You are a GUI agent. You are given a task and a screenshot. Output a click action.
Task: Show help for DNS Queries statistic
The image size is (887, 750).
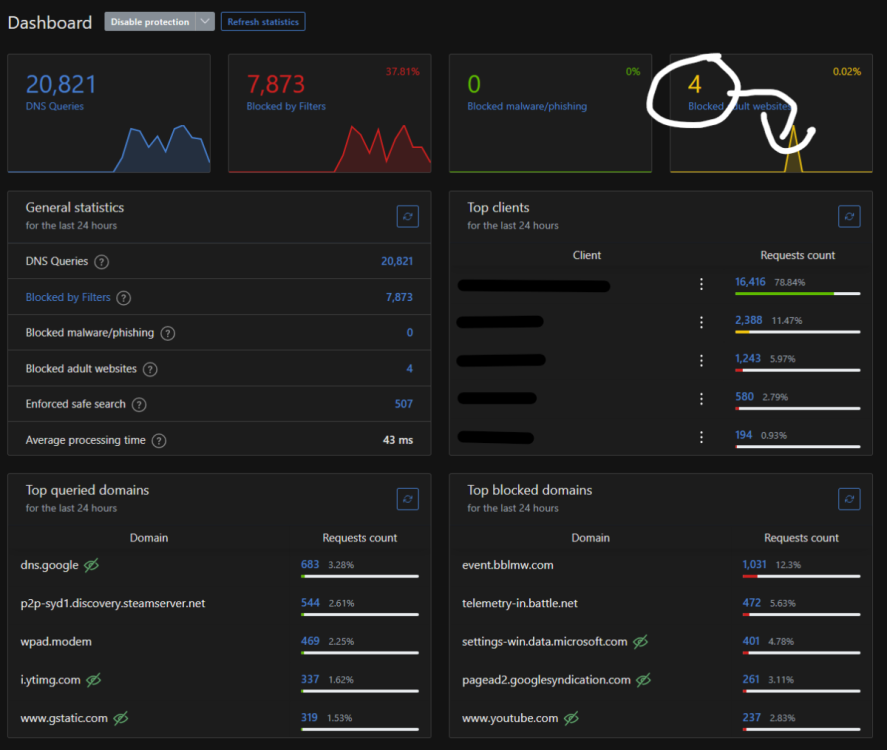(101, 262)
